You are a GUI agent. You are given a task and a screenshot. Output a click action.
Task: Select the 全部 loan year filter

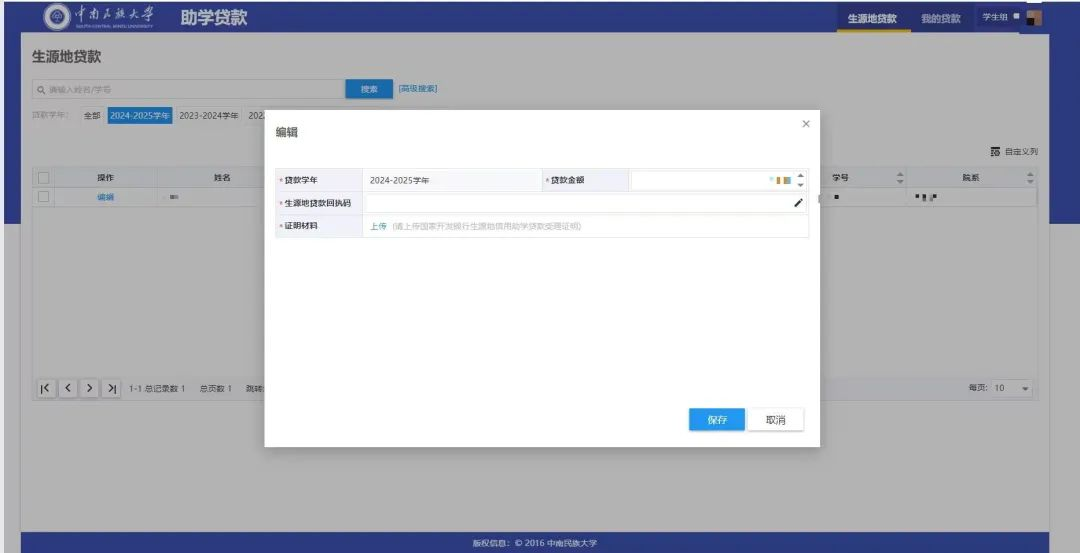(91, 116)
